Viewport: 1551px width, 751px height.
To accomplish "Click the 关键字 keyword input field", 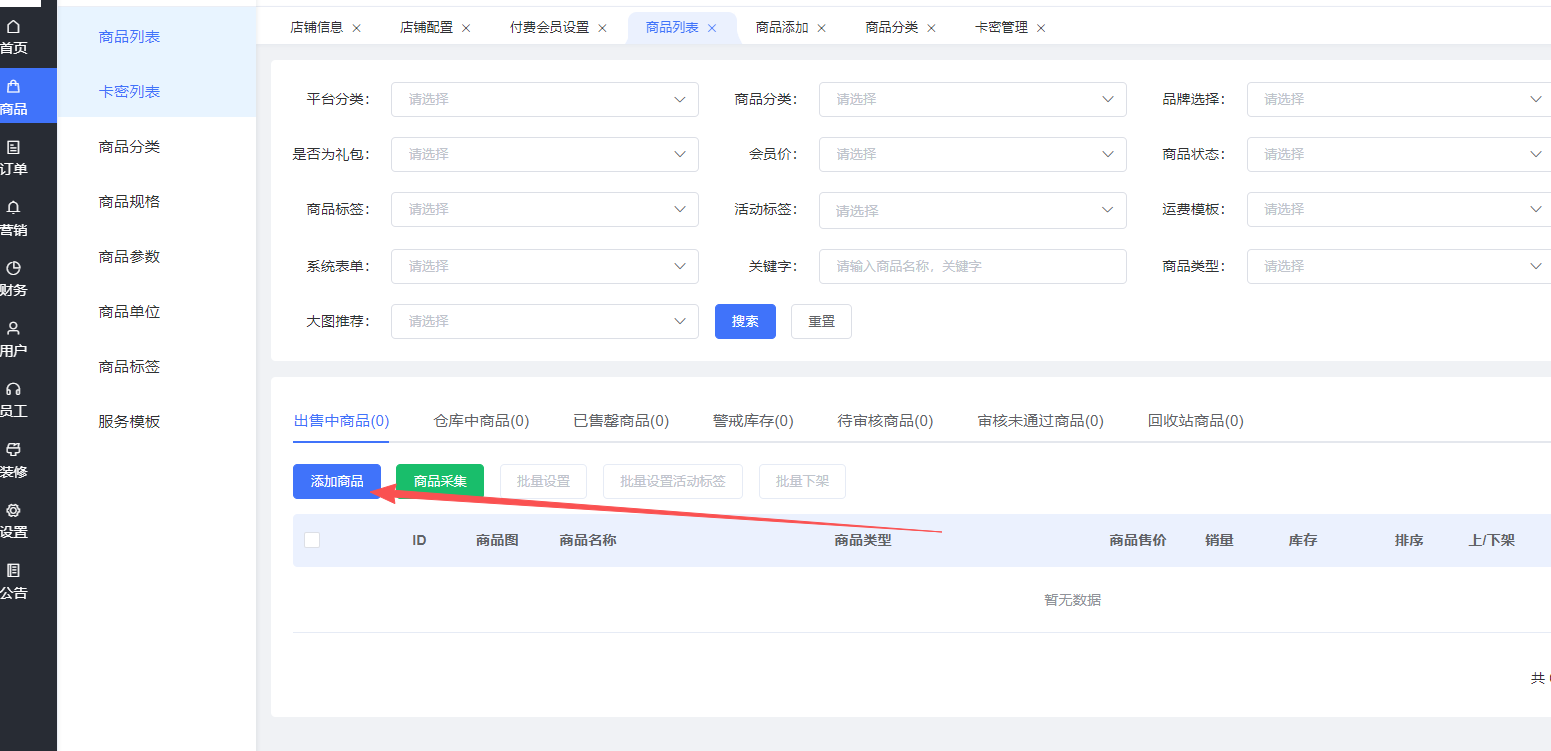I will click(x=972, y=266).
